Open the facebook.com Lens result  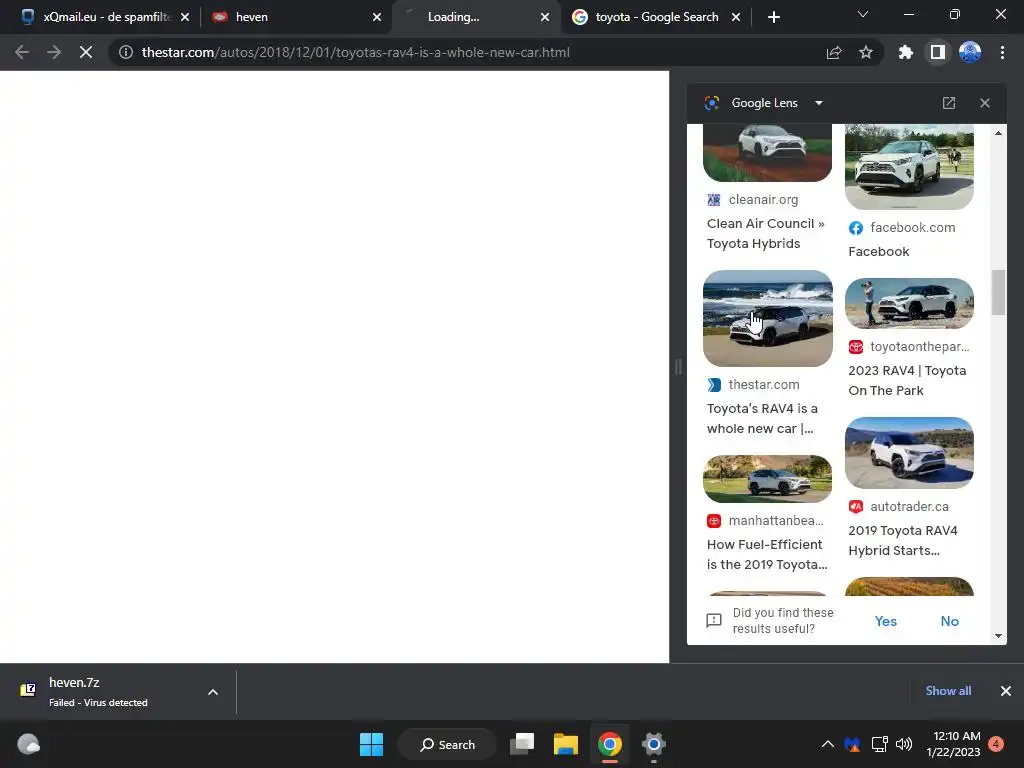click(x=878, y=251)
